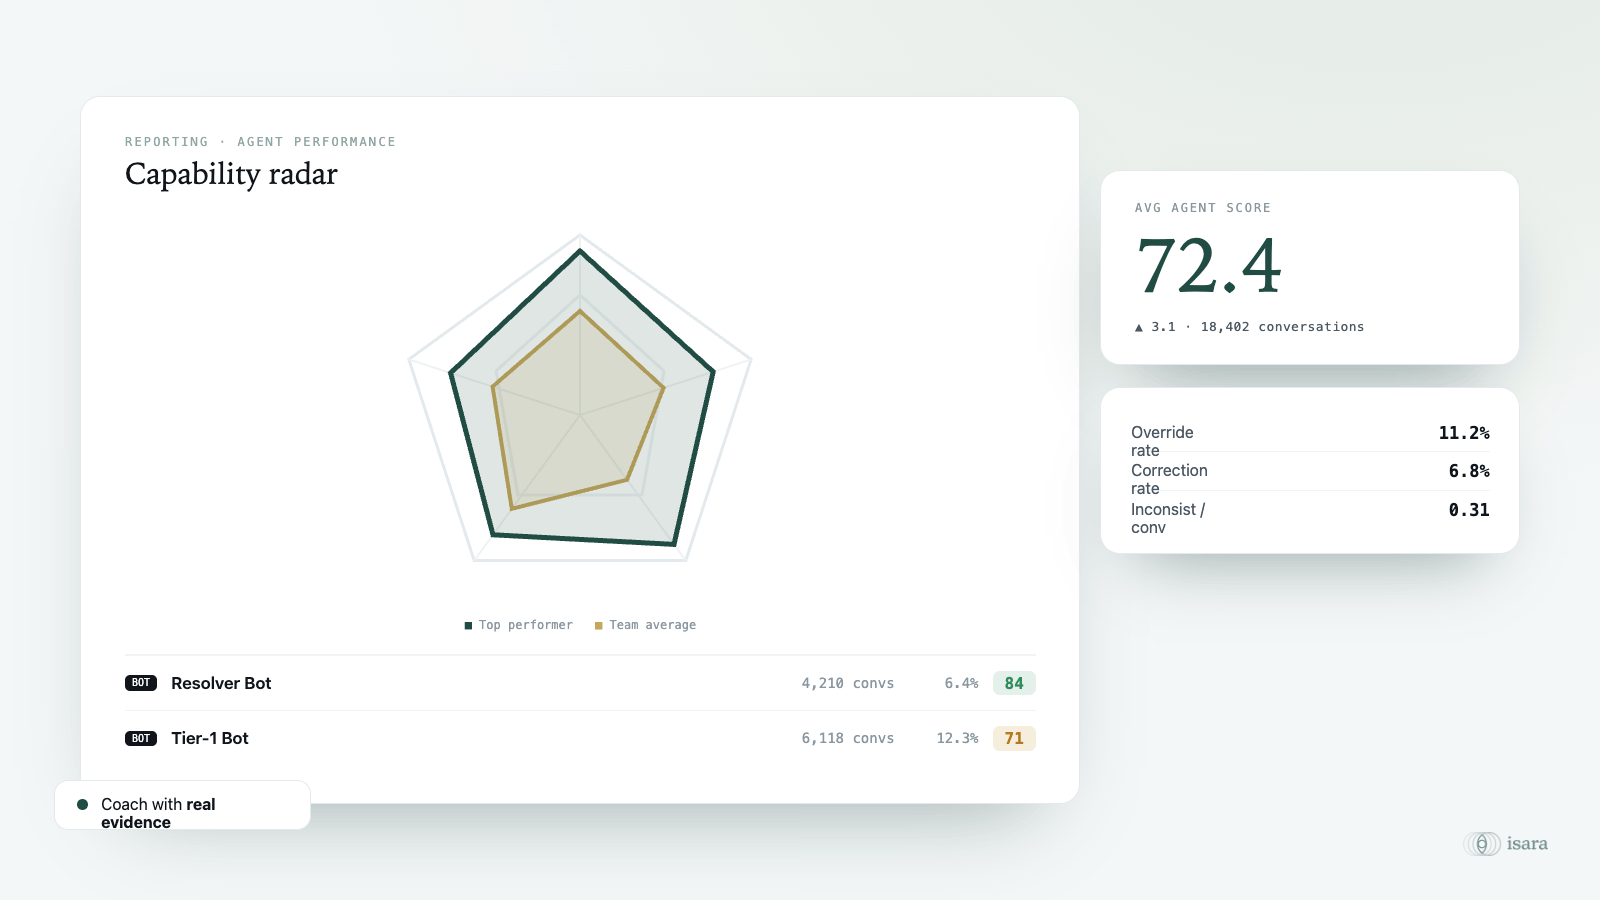
Task: Click the 72.4 average score
Action: coord(1209,266)
